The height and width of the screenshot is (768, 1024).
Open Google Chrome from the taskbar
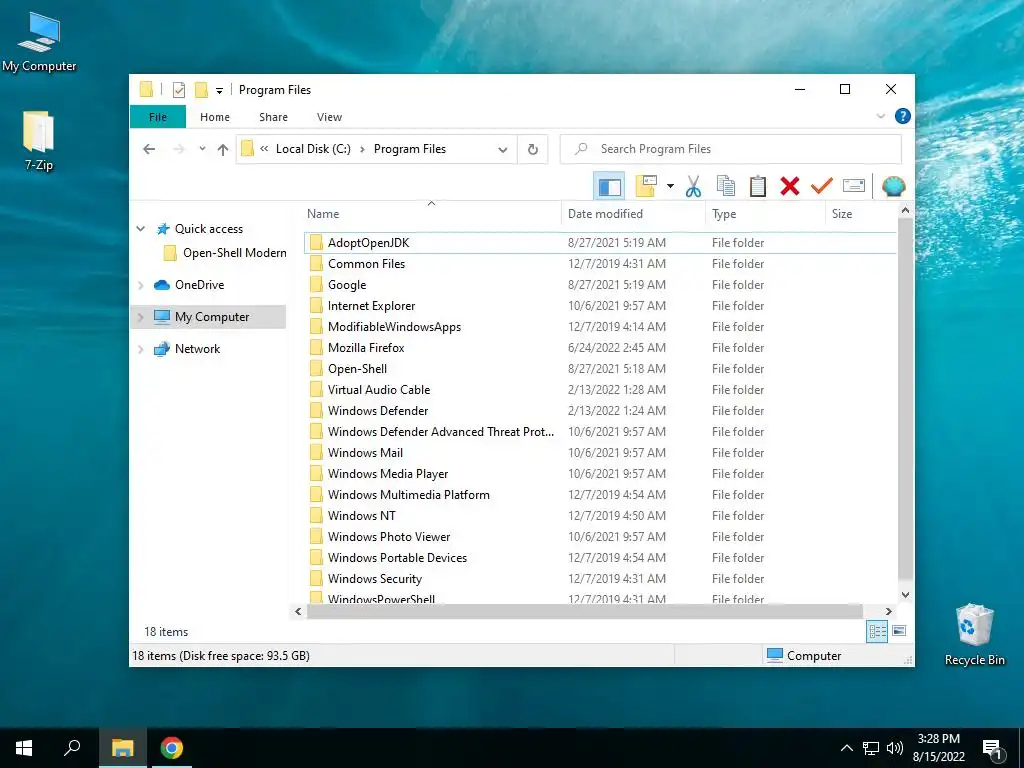point(172,748)
